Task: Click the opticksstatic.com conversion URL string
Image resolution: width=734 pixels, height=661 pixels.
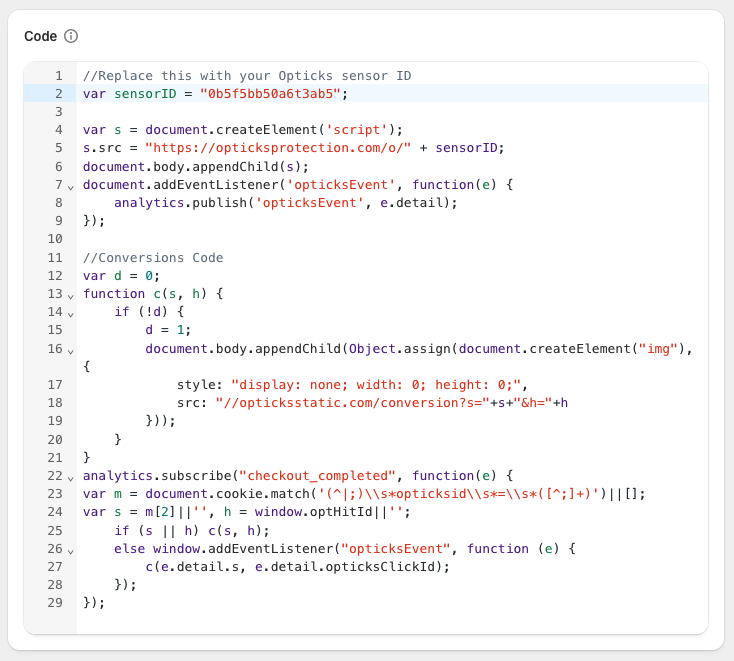Action: coord(352,403)
